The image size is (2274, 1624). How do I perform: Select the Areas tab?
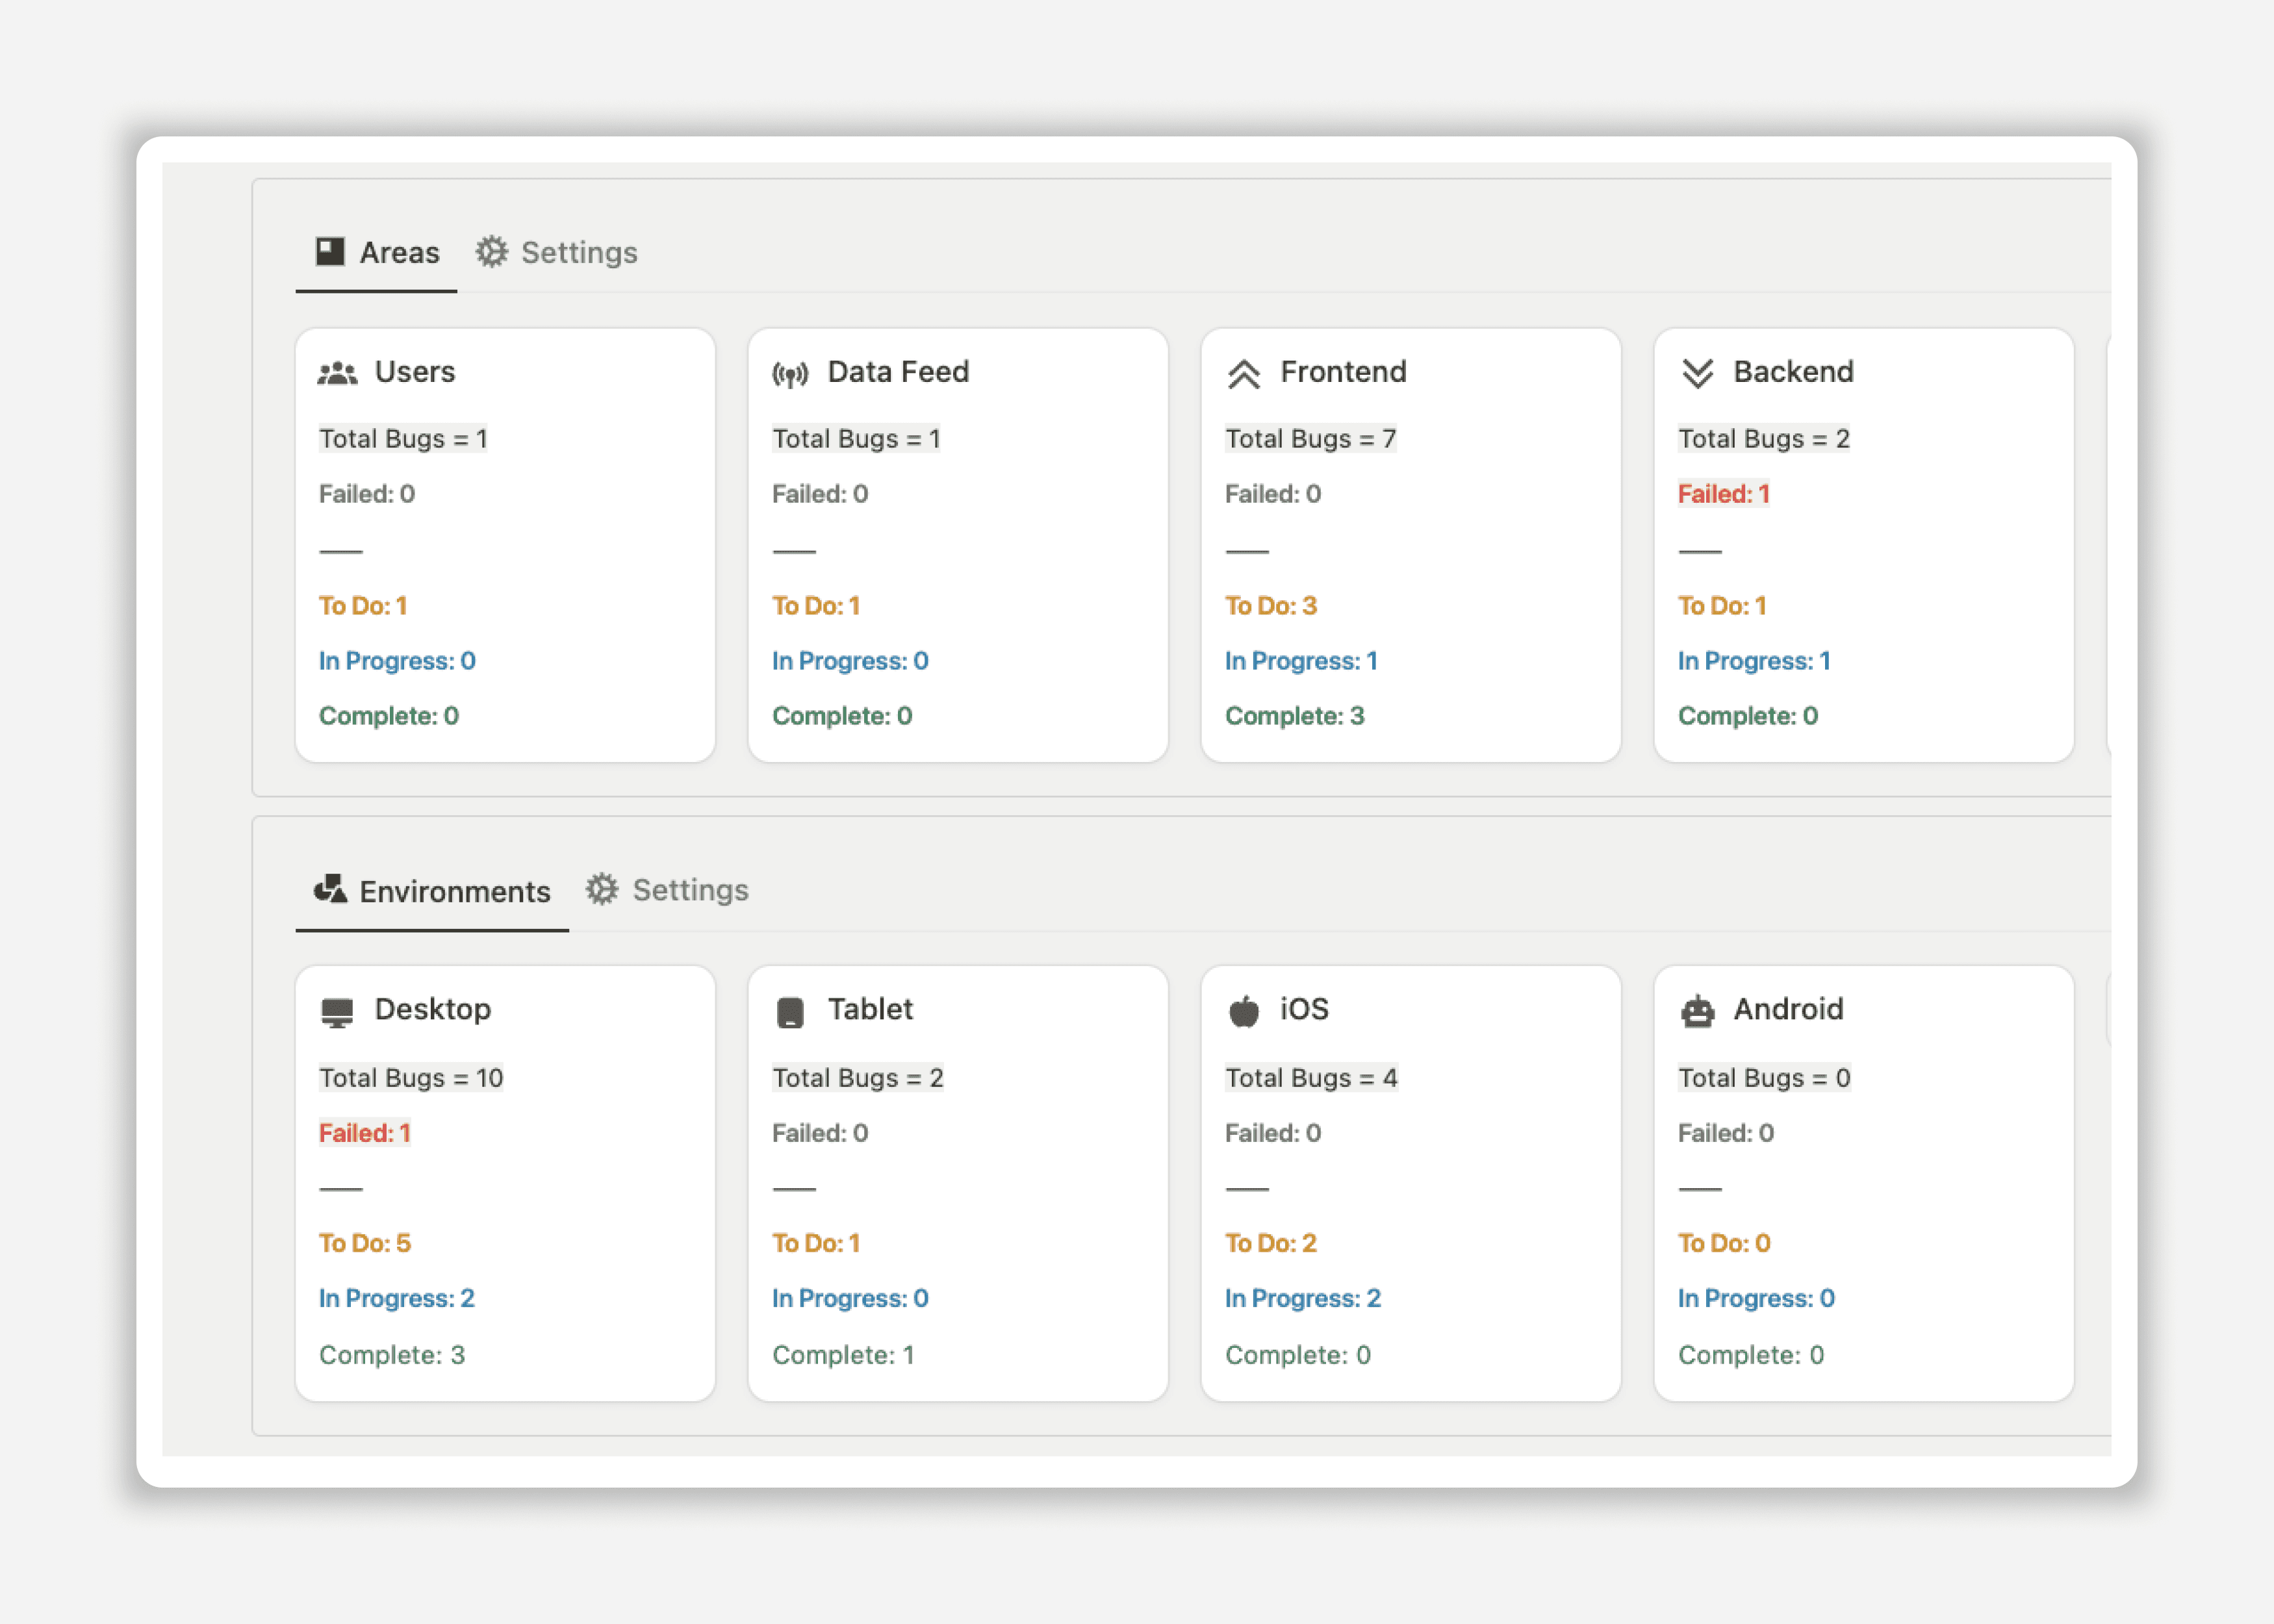pos(400,252)
